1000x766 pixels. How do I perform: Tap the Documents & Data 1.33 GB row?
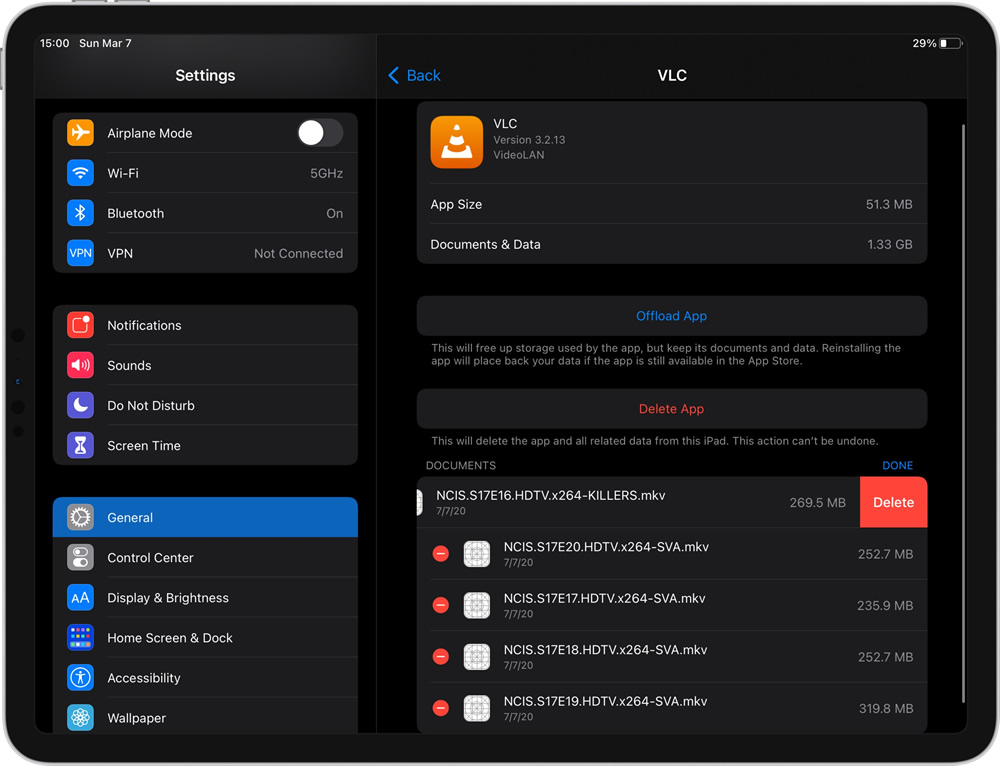[x=672, y=244]
